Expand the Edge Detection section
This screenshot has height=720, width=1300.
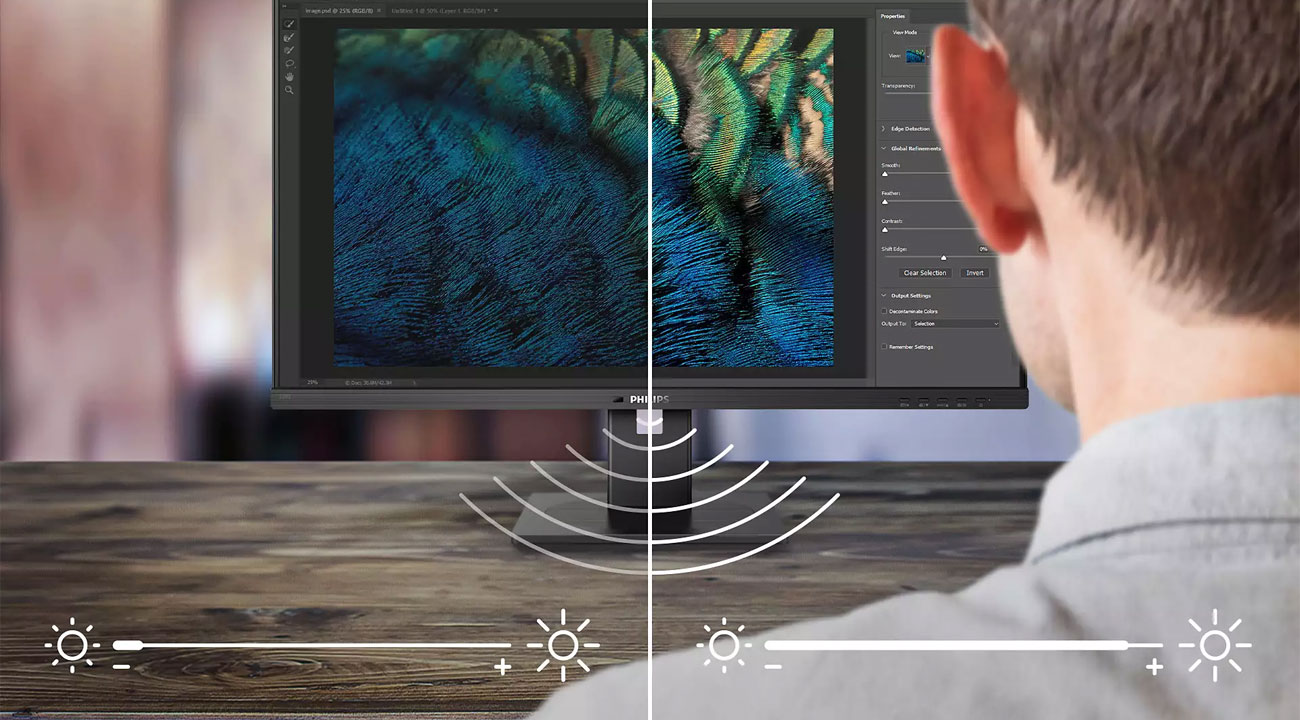(x=884, y=129)
